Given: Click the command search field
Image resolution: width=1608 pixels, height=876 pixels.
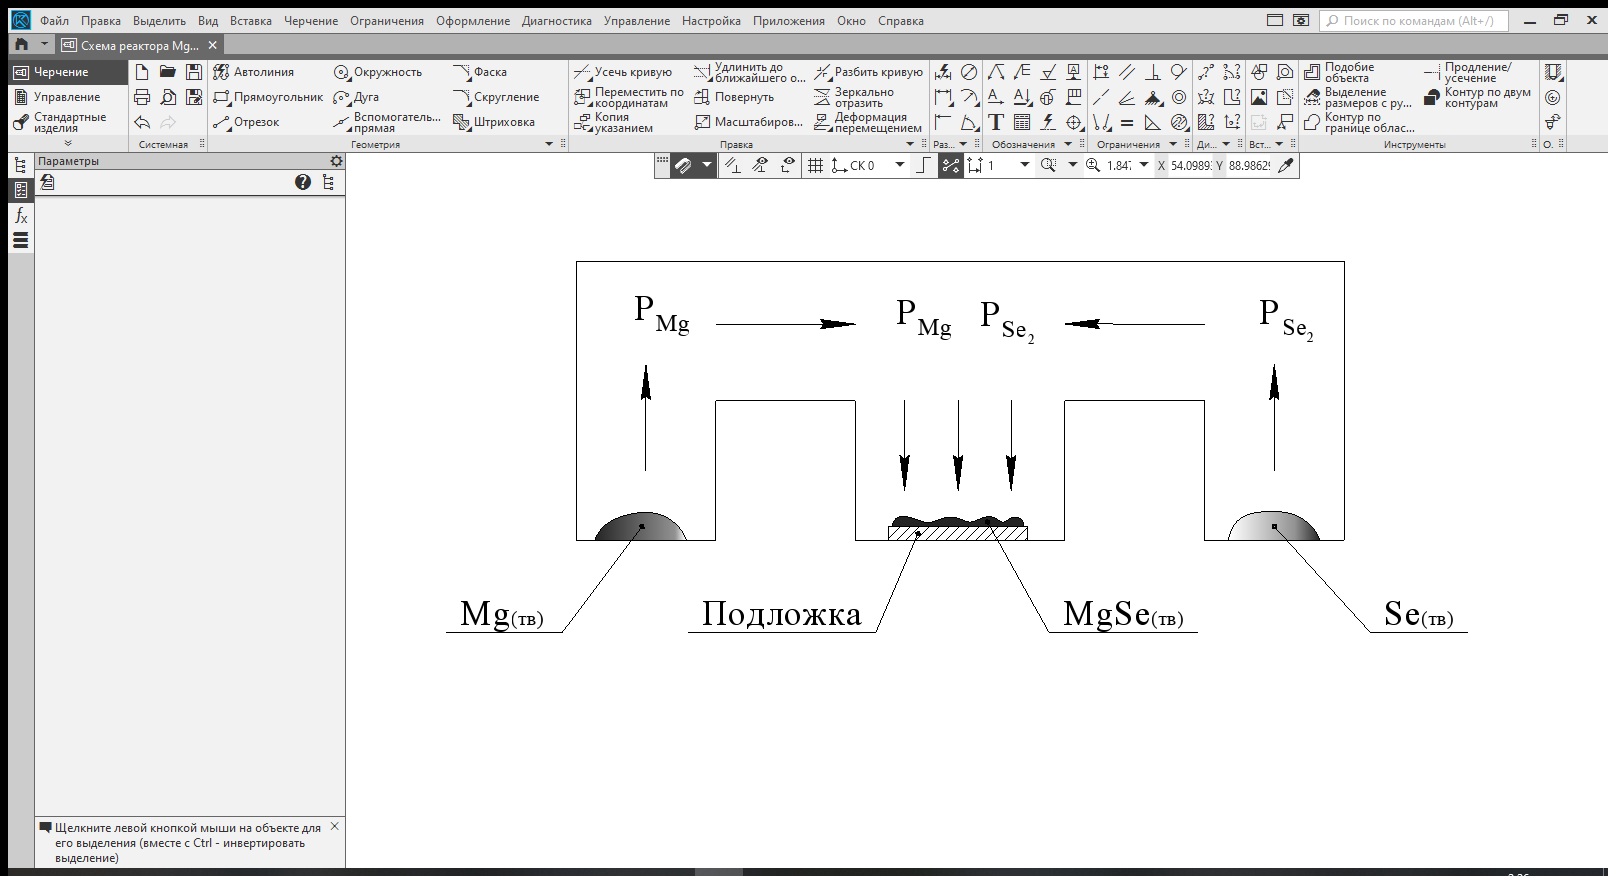Looking at the screenshot, I should pos(1413,20).
